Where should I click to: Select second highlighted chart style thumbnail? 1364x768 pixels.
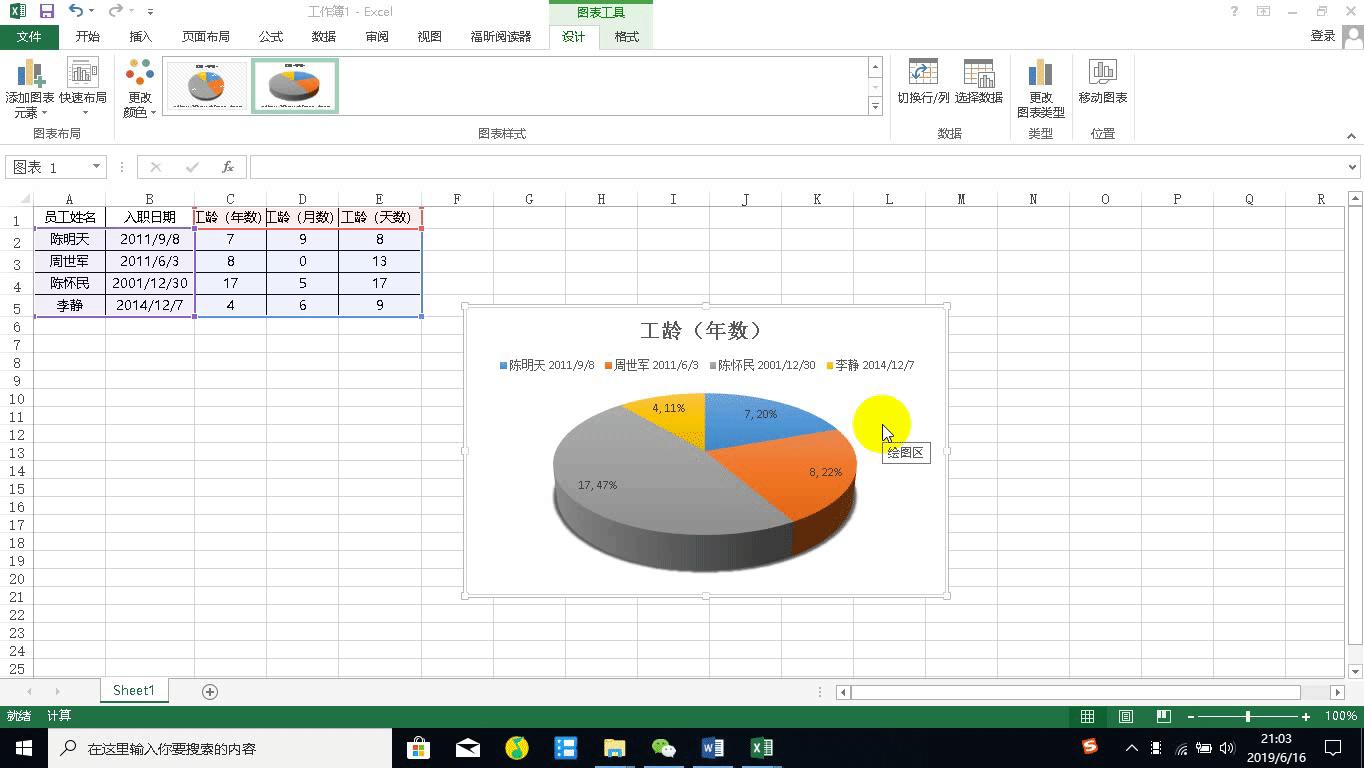(295, 85)
